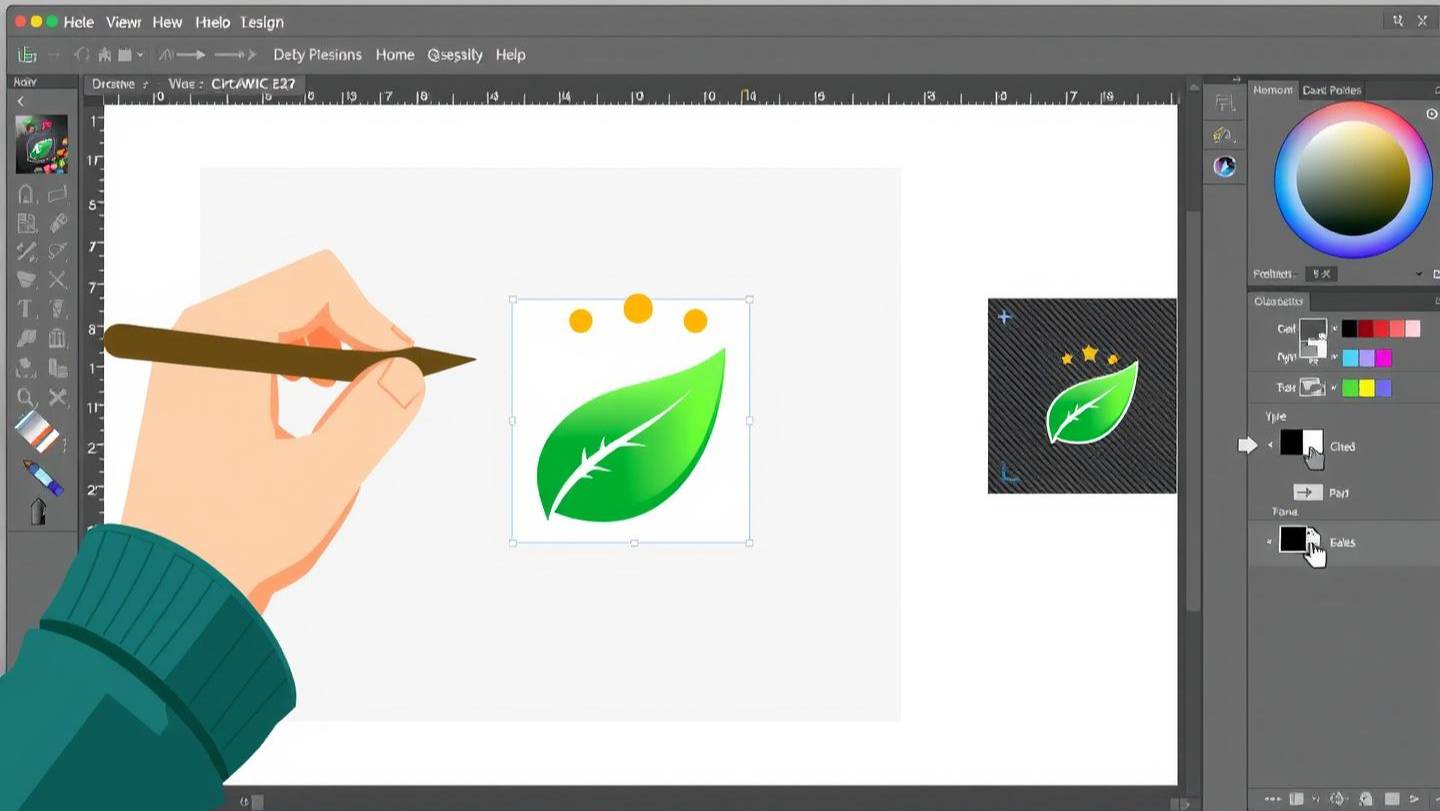Click the green grid icon in toolbar
The image size is (1440, 811).
click(28, 55)
